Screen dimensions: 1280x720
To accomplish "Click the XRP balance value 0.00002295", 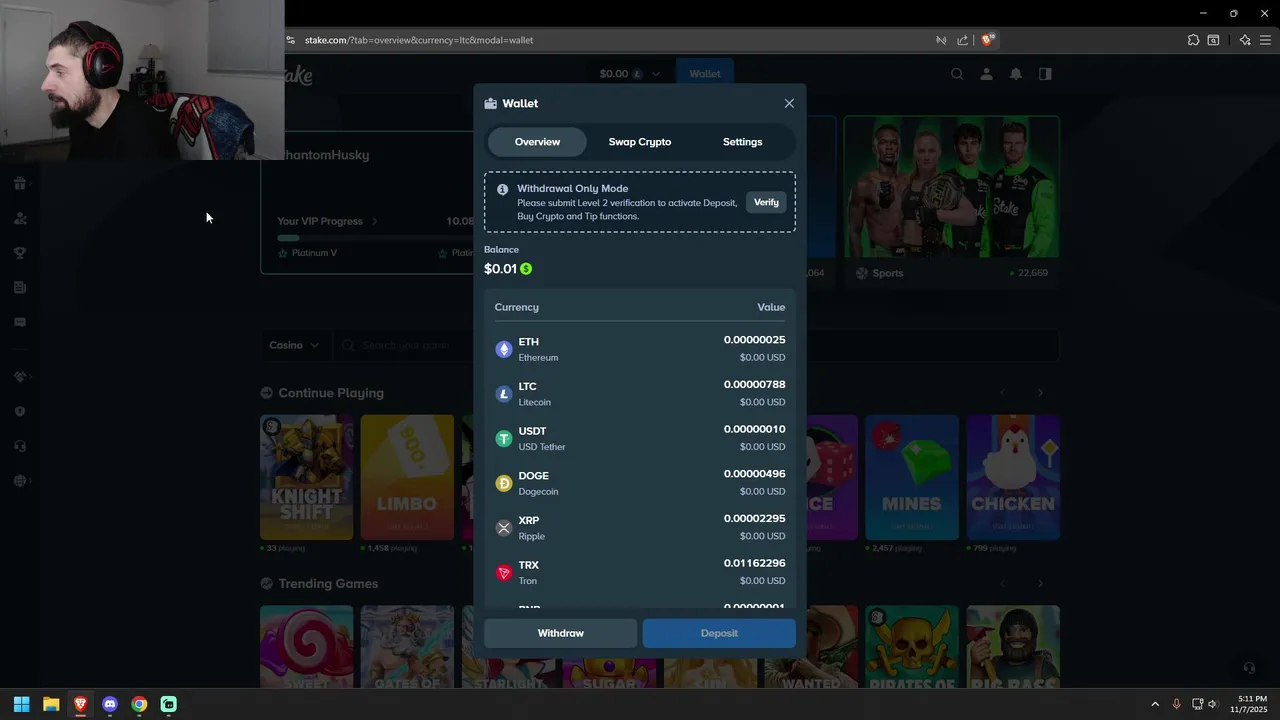I will click(754, 519).
